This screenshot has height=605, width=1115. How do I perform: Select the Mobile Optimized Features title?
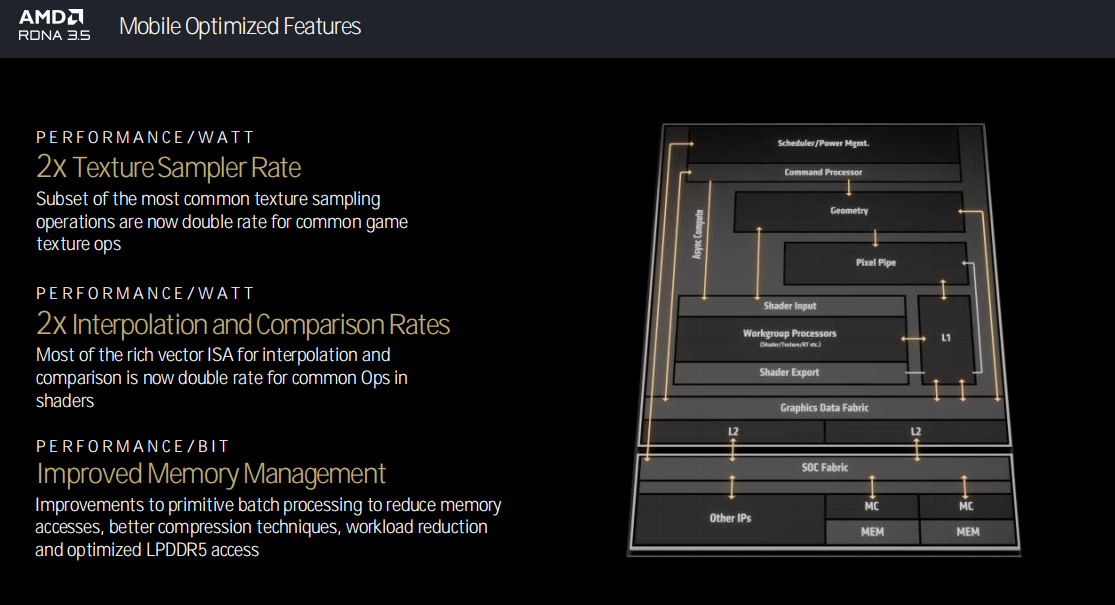(240, 26)
